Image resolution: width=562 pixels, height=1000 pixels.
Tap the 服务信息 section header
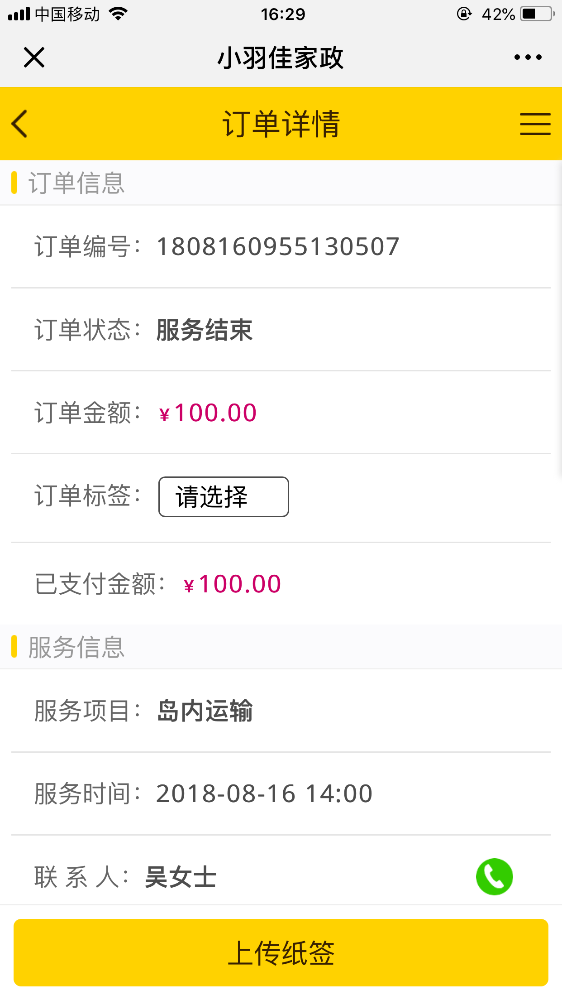pos(77,647)
